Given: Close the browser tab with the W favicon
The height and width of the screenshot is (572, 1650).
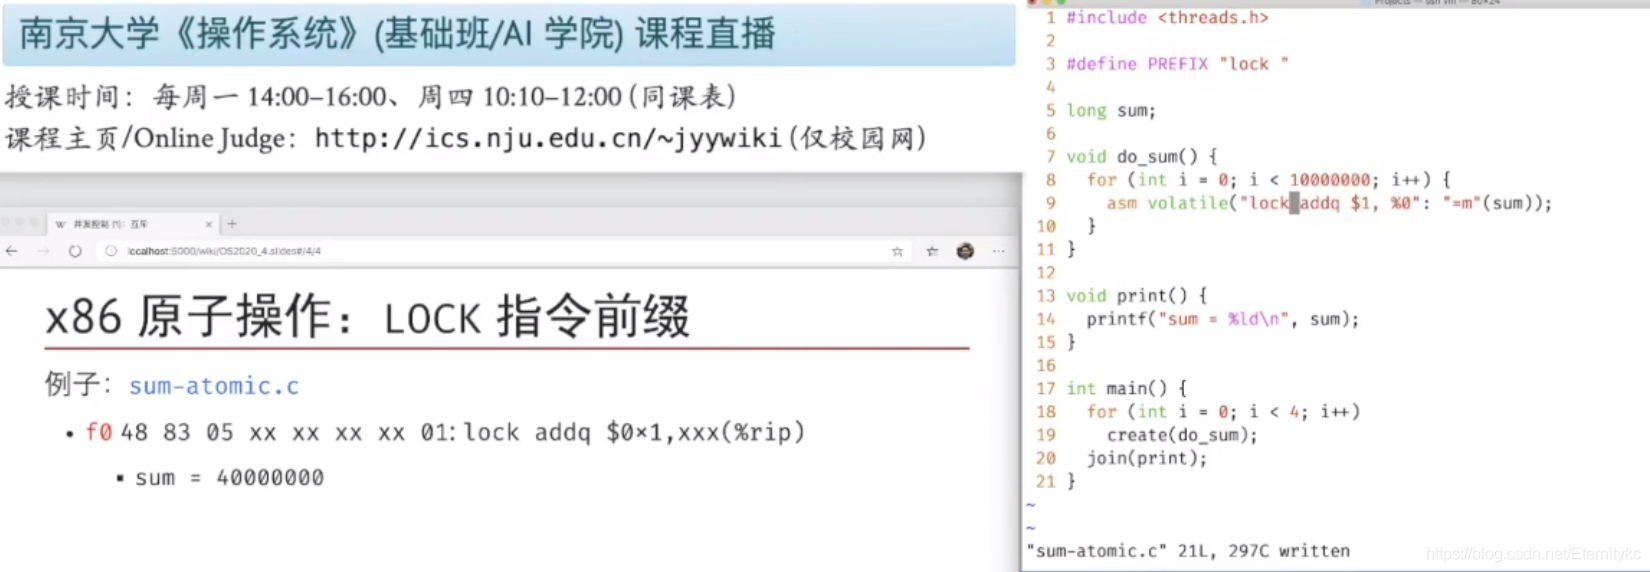Looking at the screenshot, I should pos(208,224).
